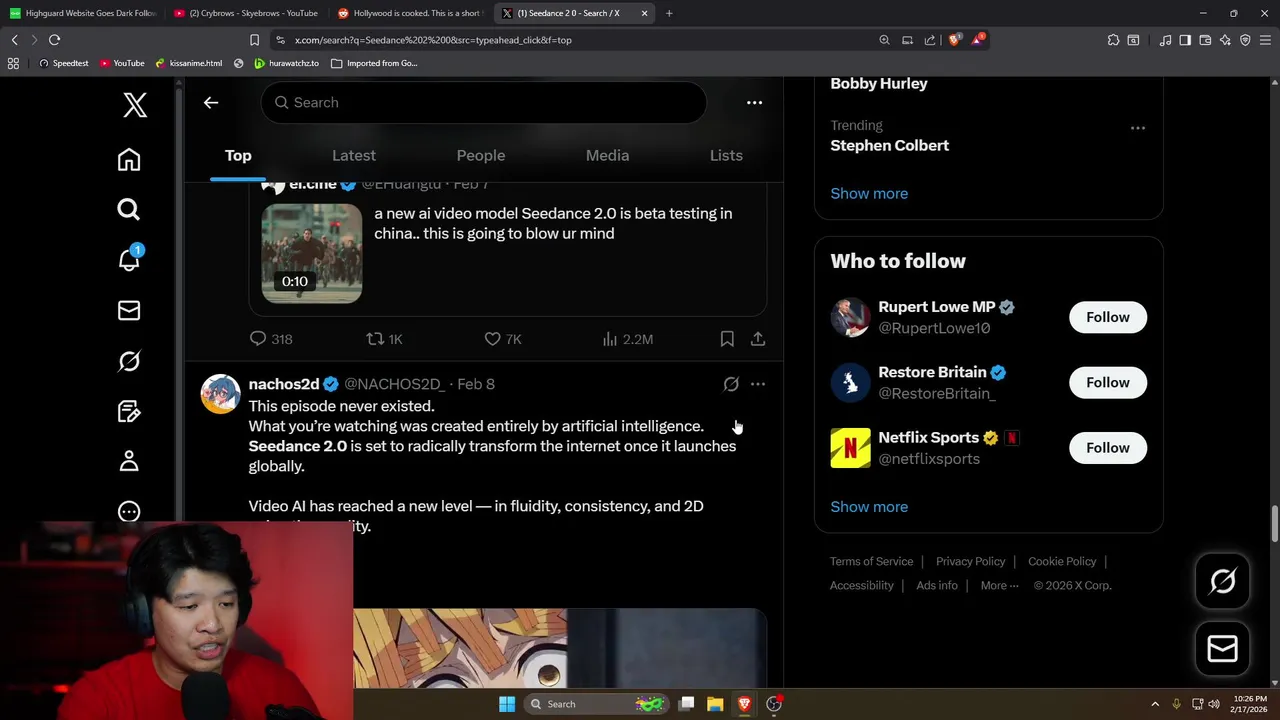Image resolution: width=1280 pixels, height=720 pixels.
Task: Show more Who to follow suggestions
Action: pos(869,507)
